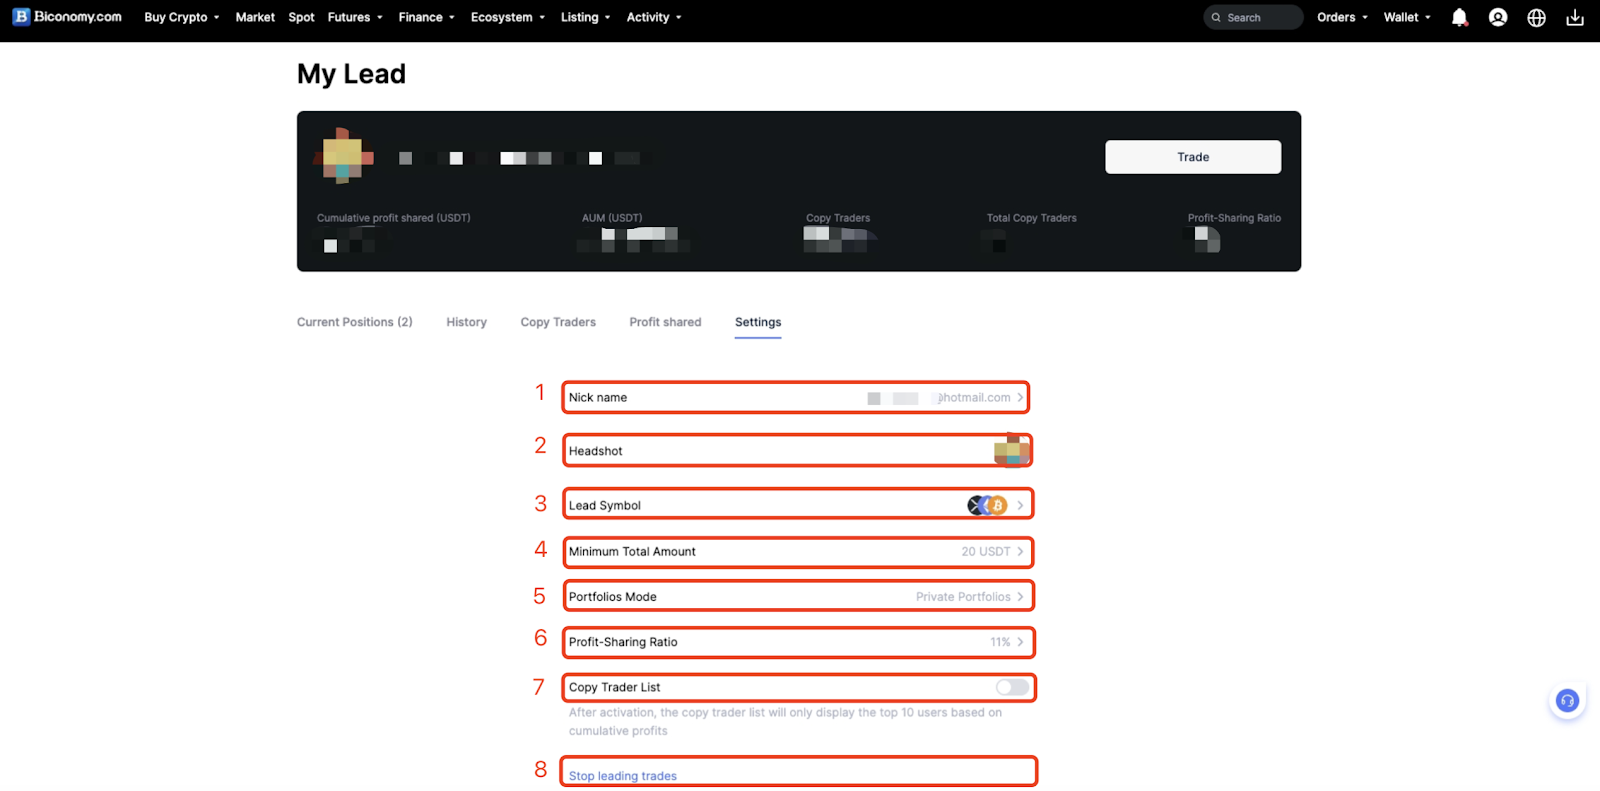Click the download app icon
Image resolution: width=1600 pixels, height=791 pixels.
(x=1575, y=17)
